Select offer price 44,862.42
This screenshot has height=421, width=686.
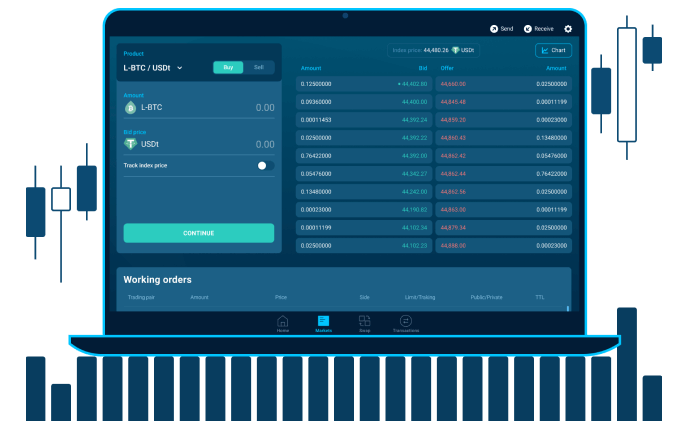click(453, 156)
